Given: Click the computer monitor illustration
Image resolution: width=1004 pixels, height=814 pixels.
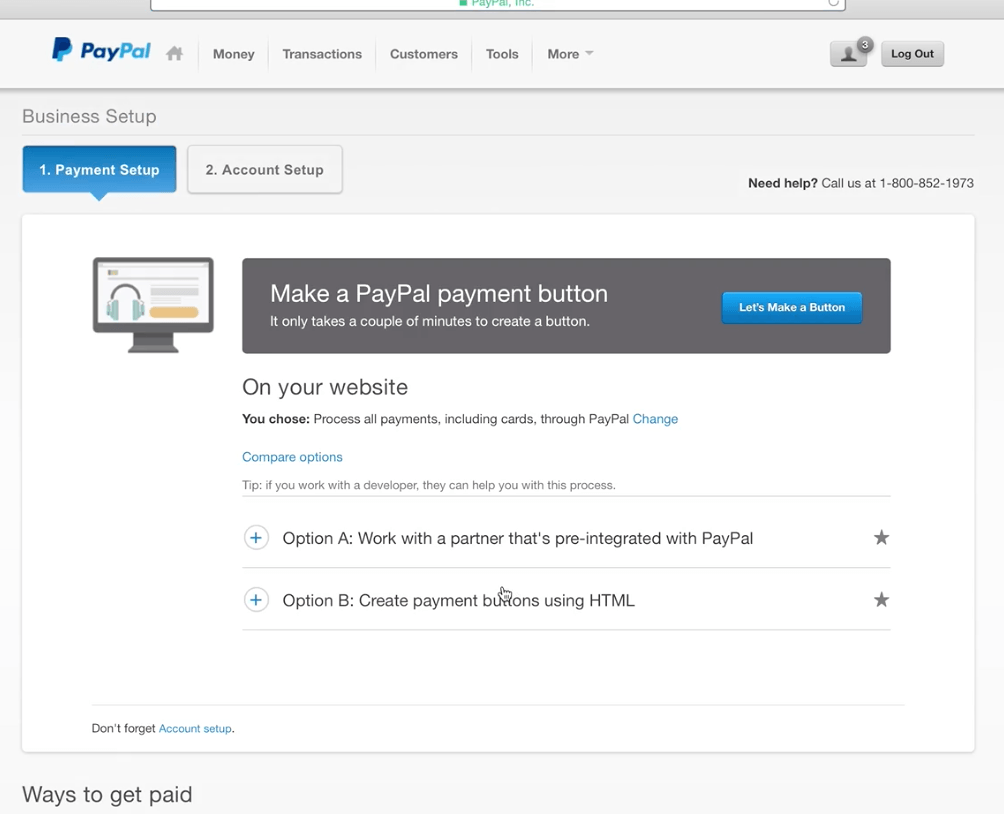Looking at the screenshot, I should coord(153,305).
